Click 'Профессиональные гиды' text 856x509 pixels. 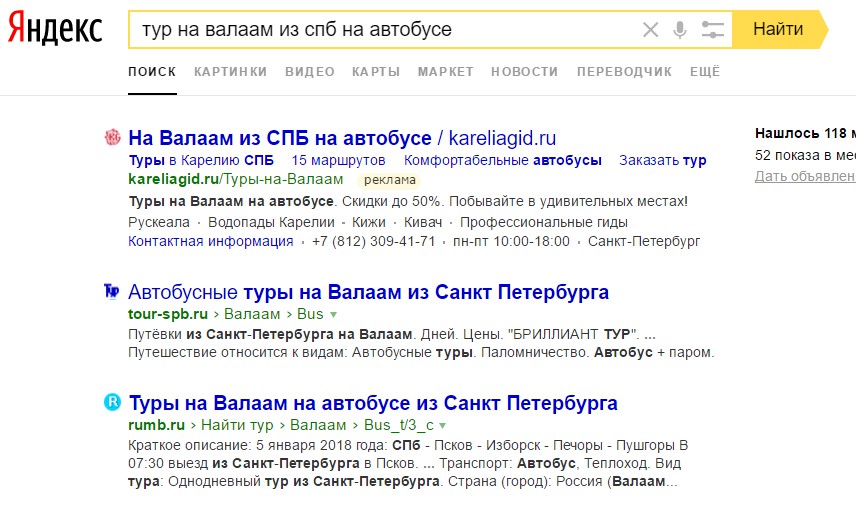[x=544, y=223]
